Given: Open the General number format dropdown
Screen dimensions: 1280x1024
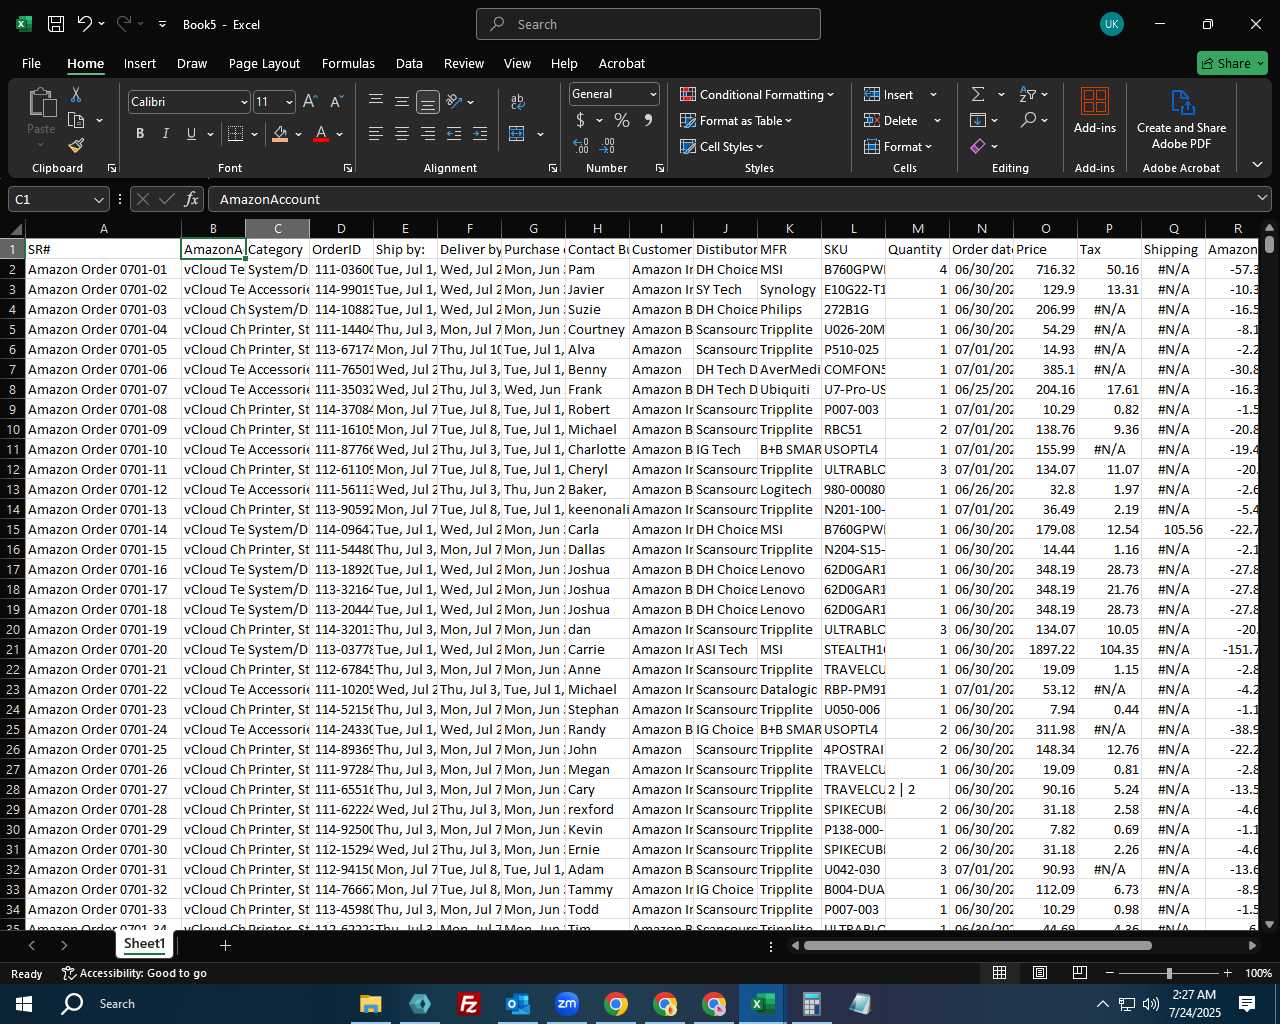Looking at the screenshot, I should (653, 94).
